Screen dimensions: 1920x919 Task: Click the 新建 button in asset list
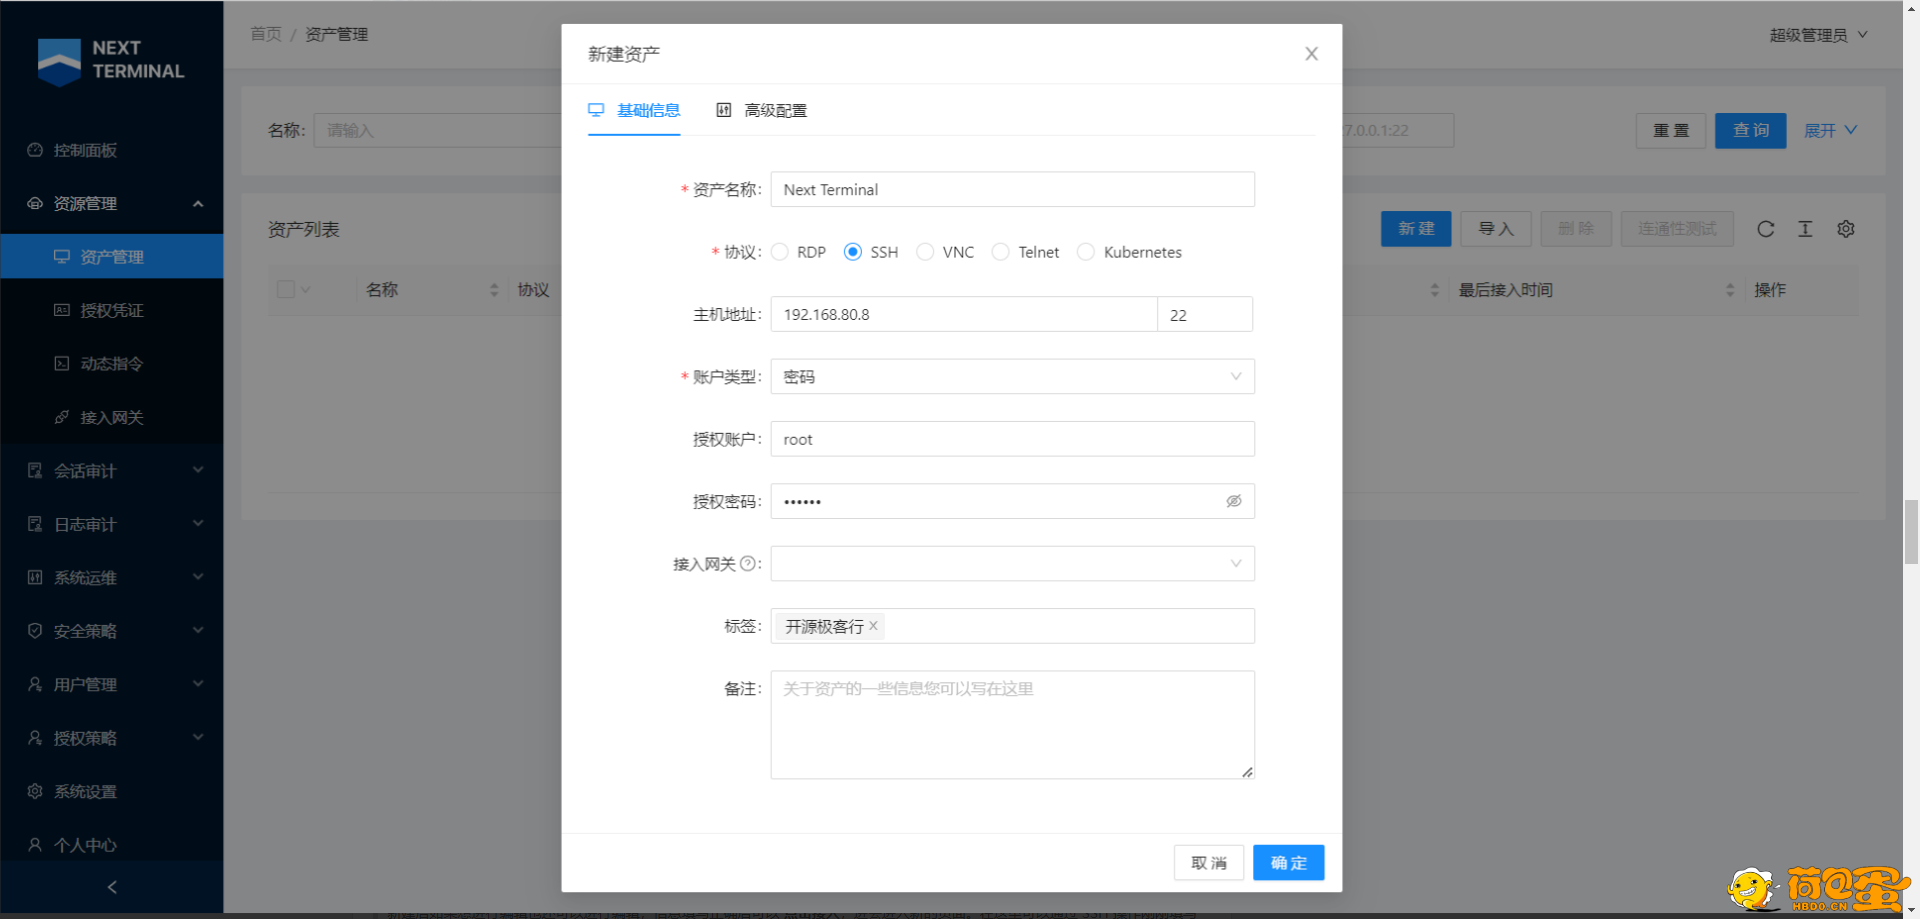coord(1416,229)
